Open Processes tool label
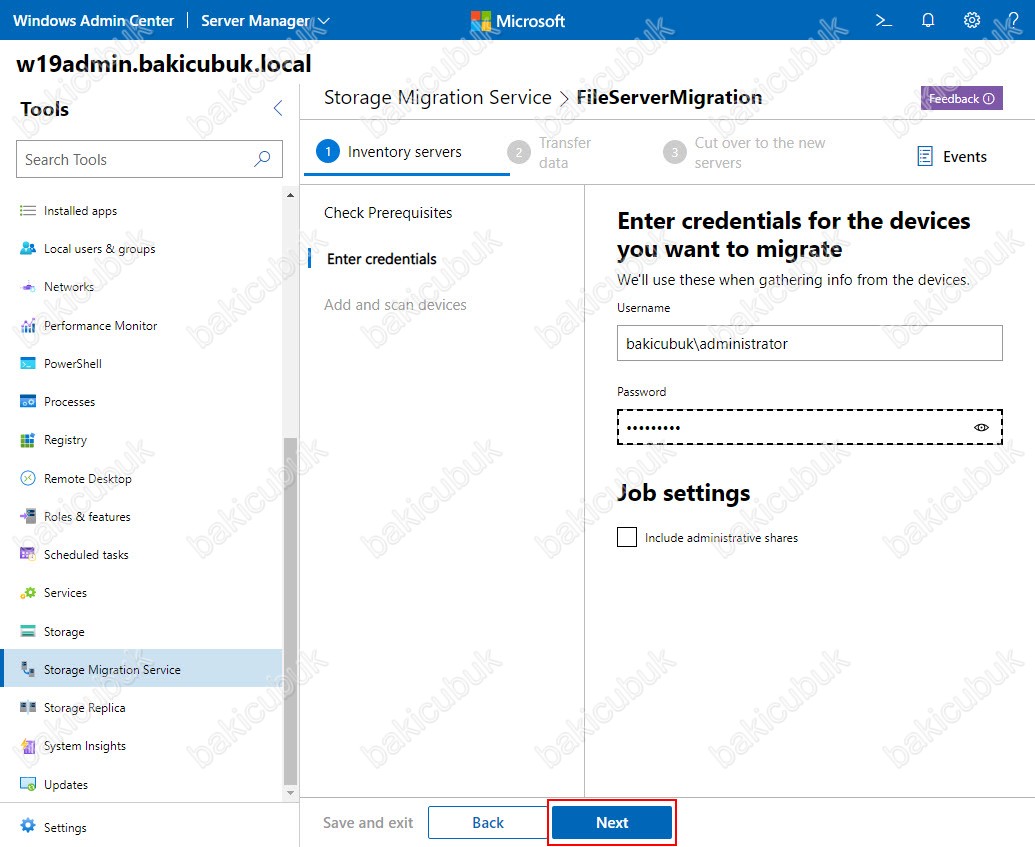This screenshot has width=1035, height=847. (x=69, y=401)
